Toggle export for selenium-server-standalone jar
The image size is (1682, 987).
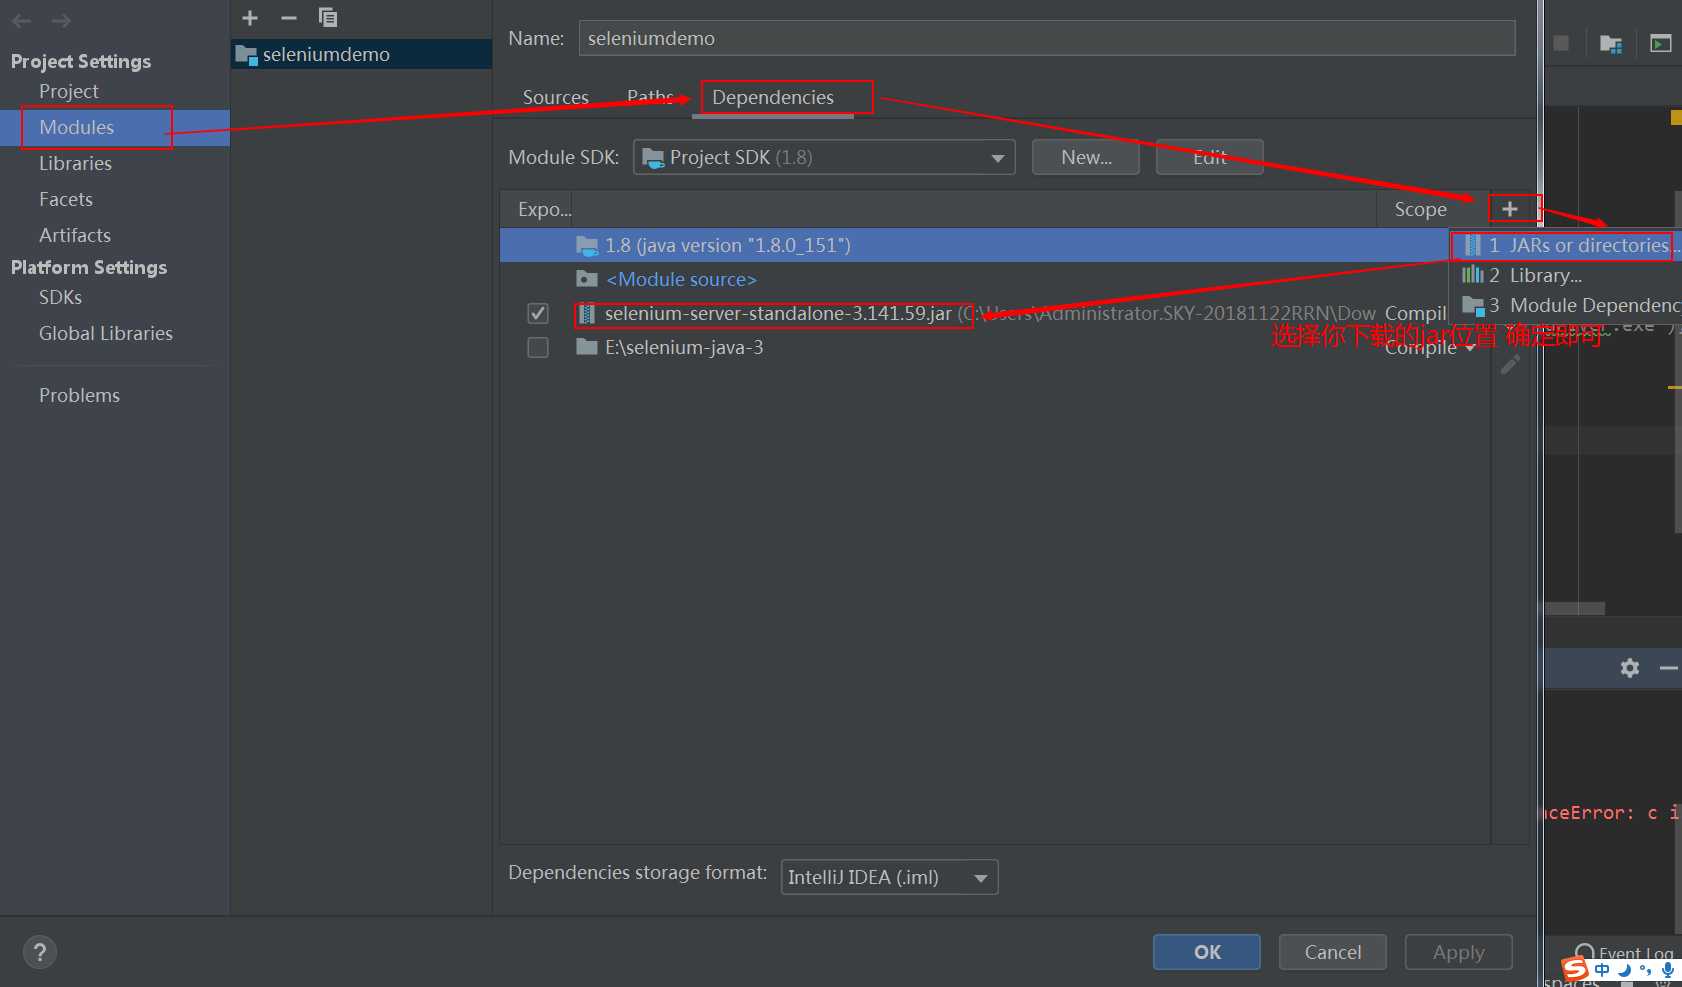click(x=538, y=314)
